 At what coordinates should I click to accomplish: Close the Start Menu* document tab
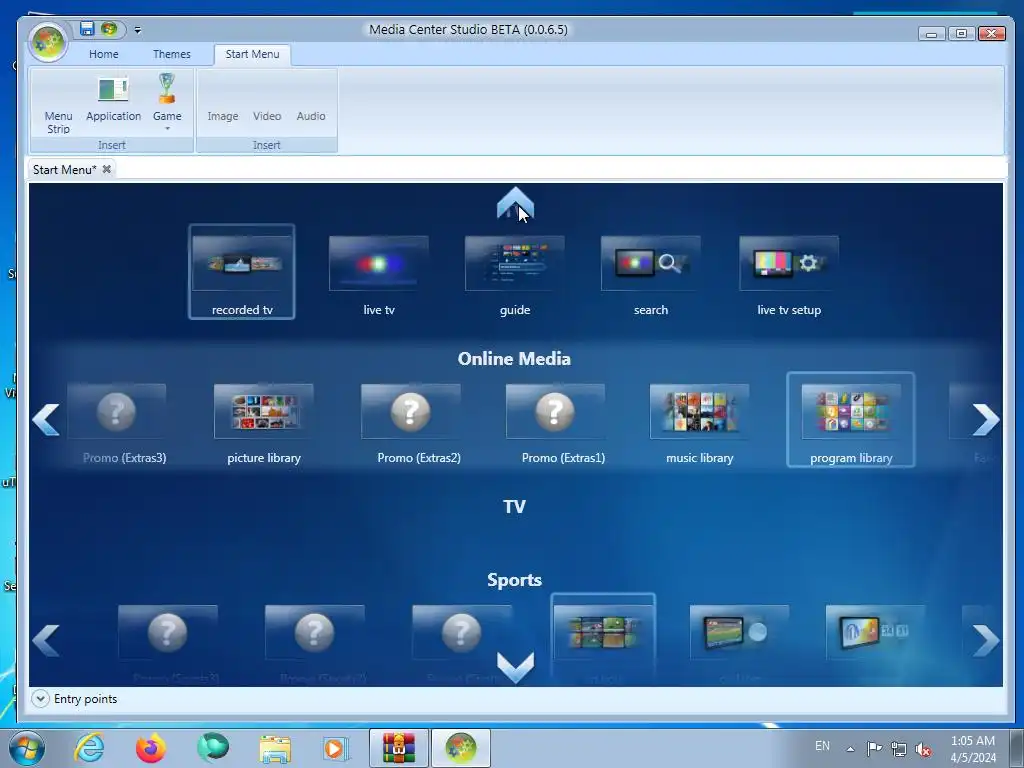click(x=106, y=169)
